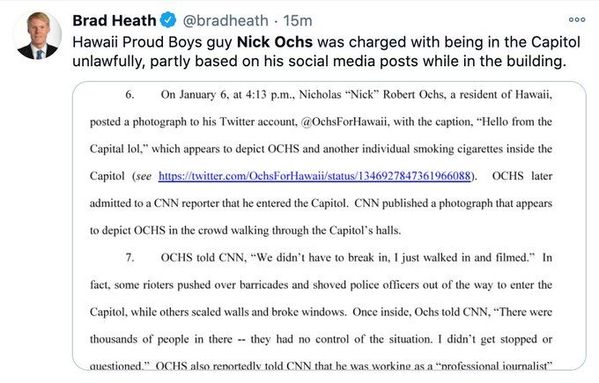Open the three-dot tweet options menu
The width and height of the screenshot is (599, 383).
point(576,20)
